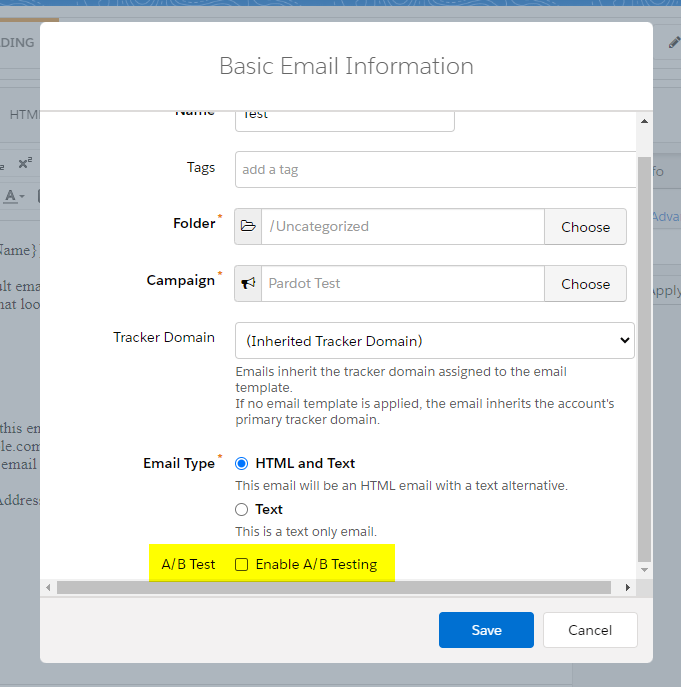Image resolution: width=681 pixels, height=687 pixels.
Task: Click the Choose button for Folder
Action: 585,227
